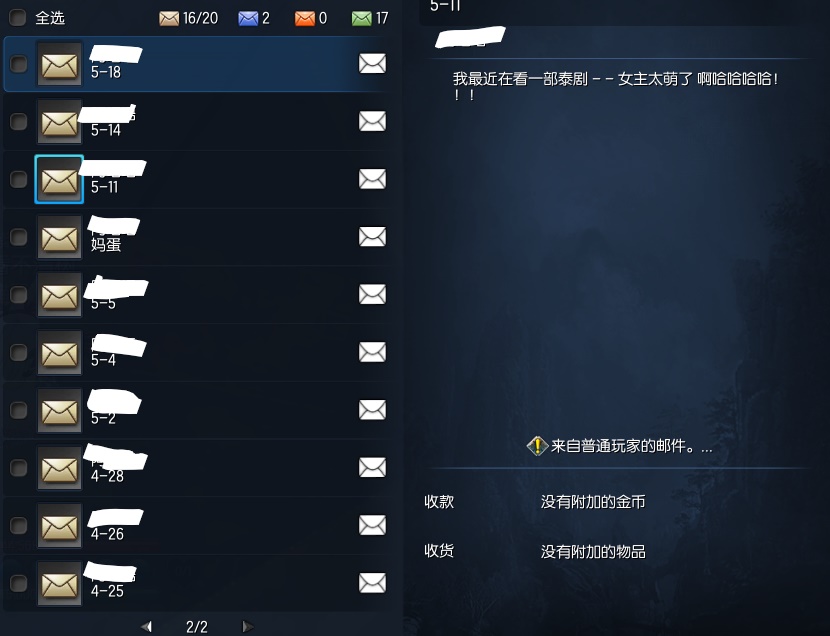The image size is (830, 636).
Task: Click white read-status envelope on 4-28 row
Action: 372,467
